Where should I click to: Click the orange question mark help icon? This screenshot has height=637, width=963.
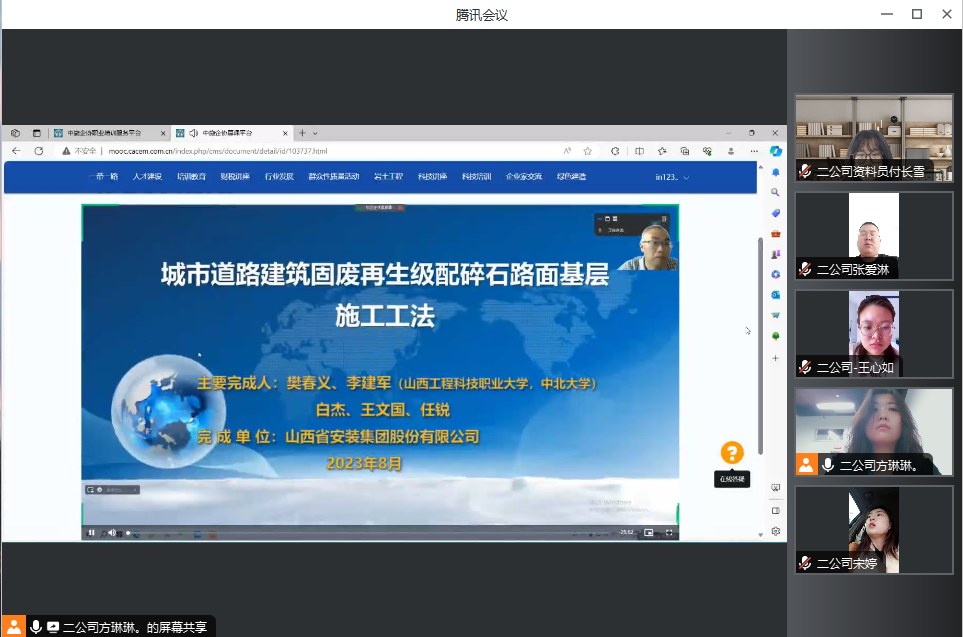coord(732,453)
